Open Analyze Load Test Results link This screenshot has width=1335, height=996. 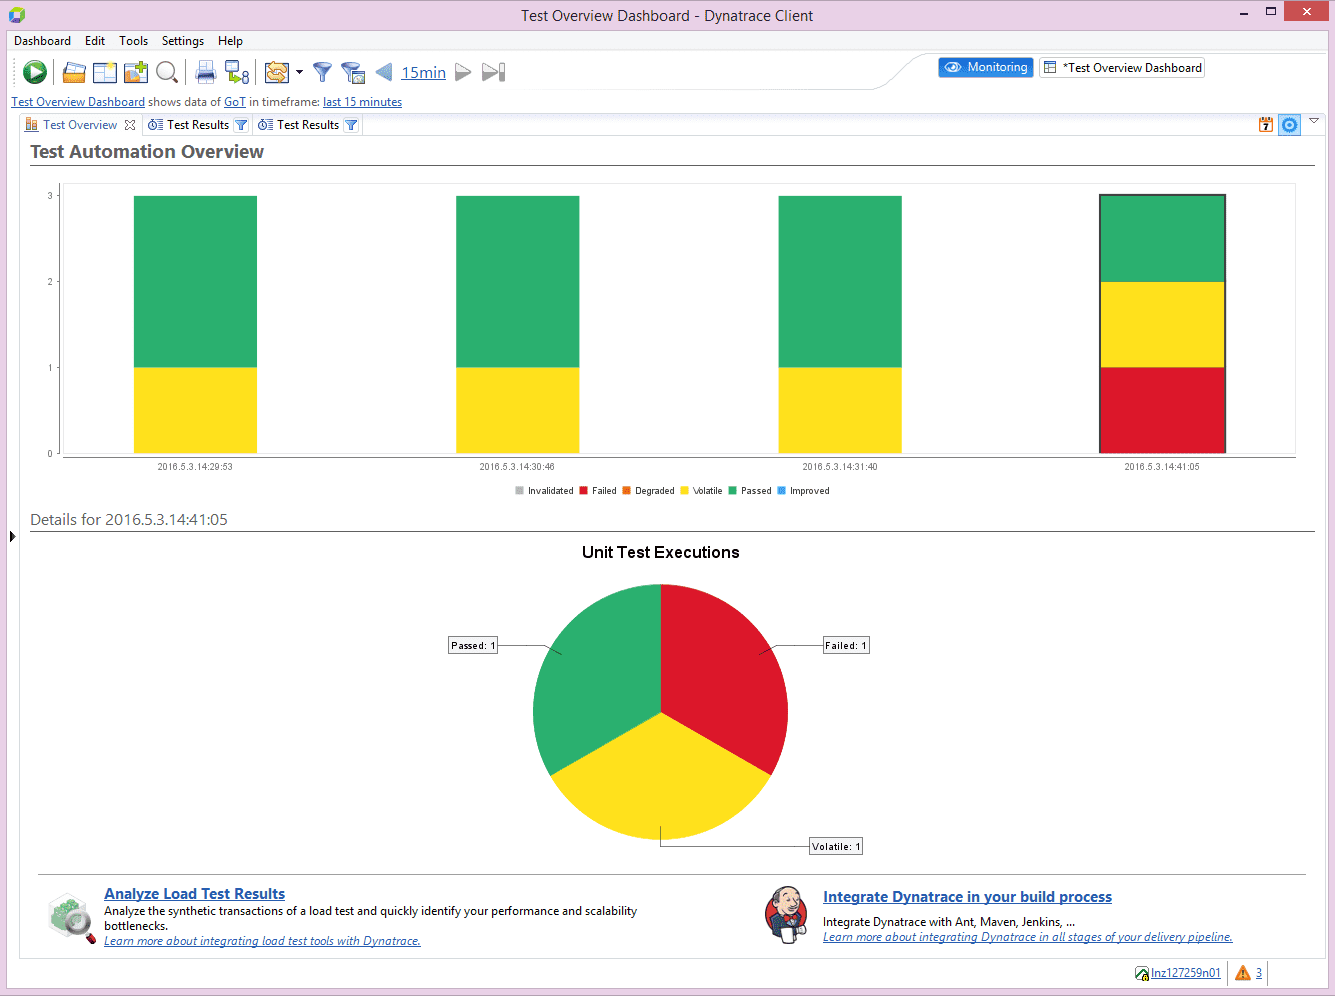194,894
